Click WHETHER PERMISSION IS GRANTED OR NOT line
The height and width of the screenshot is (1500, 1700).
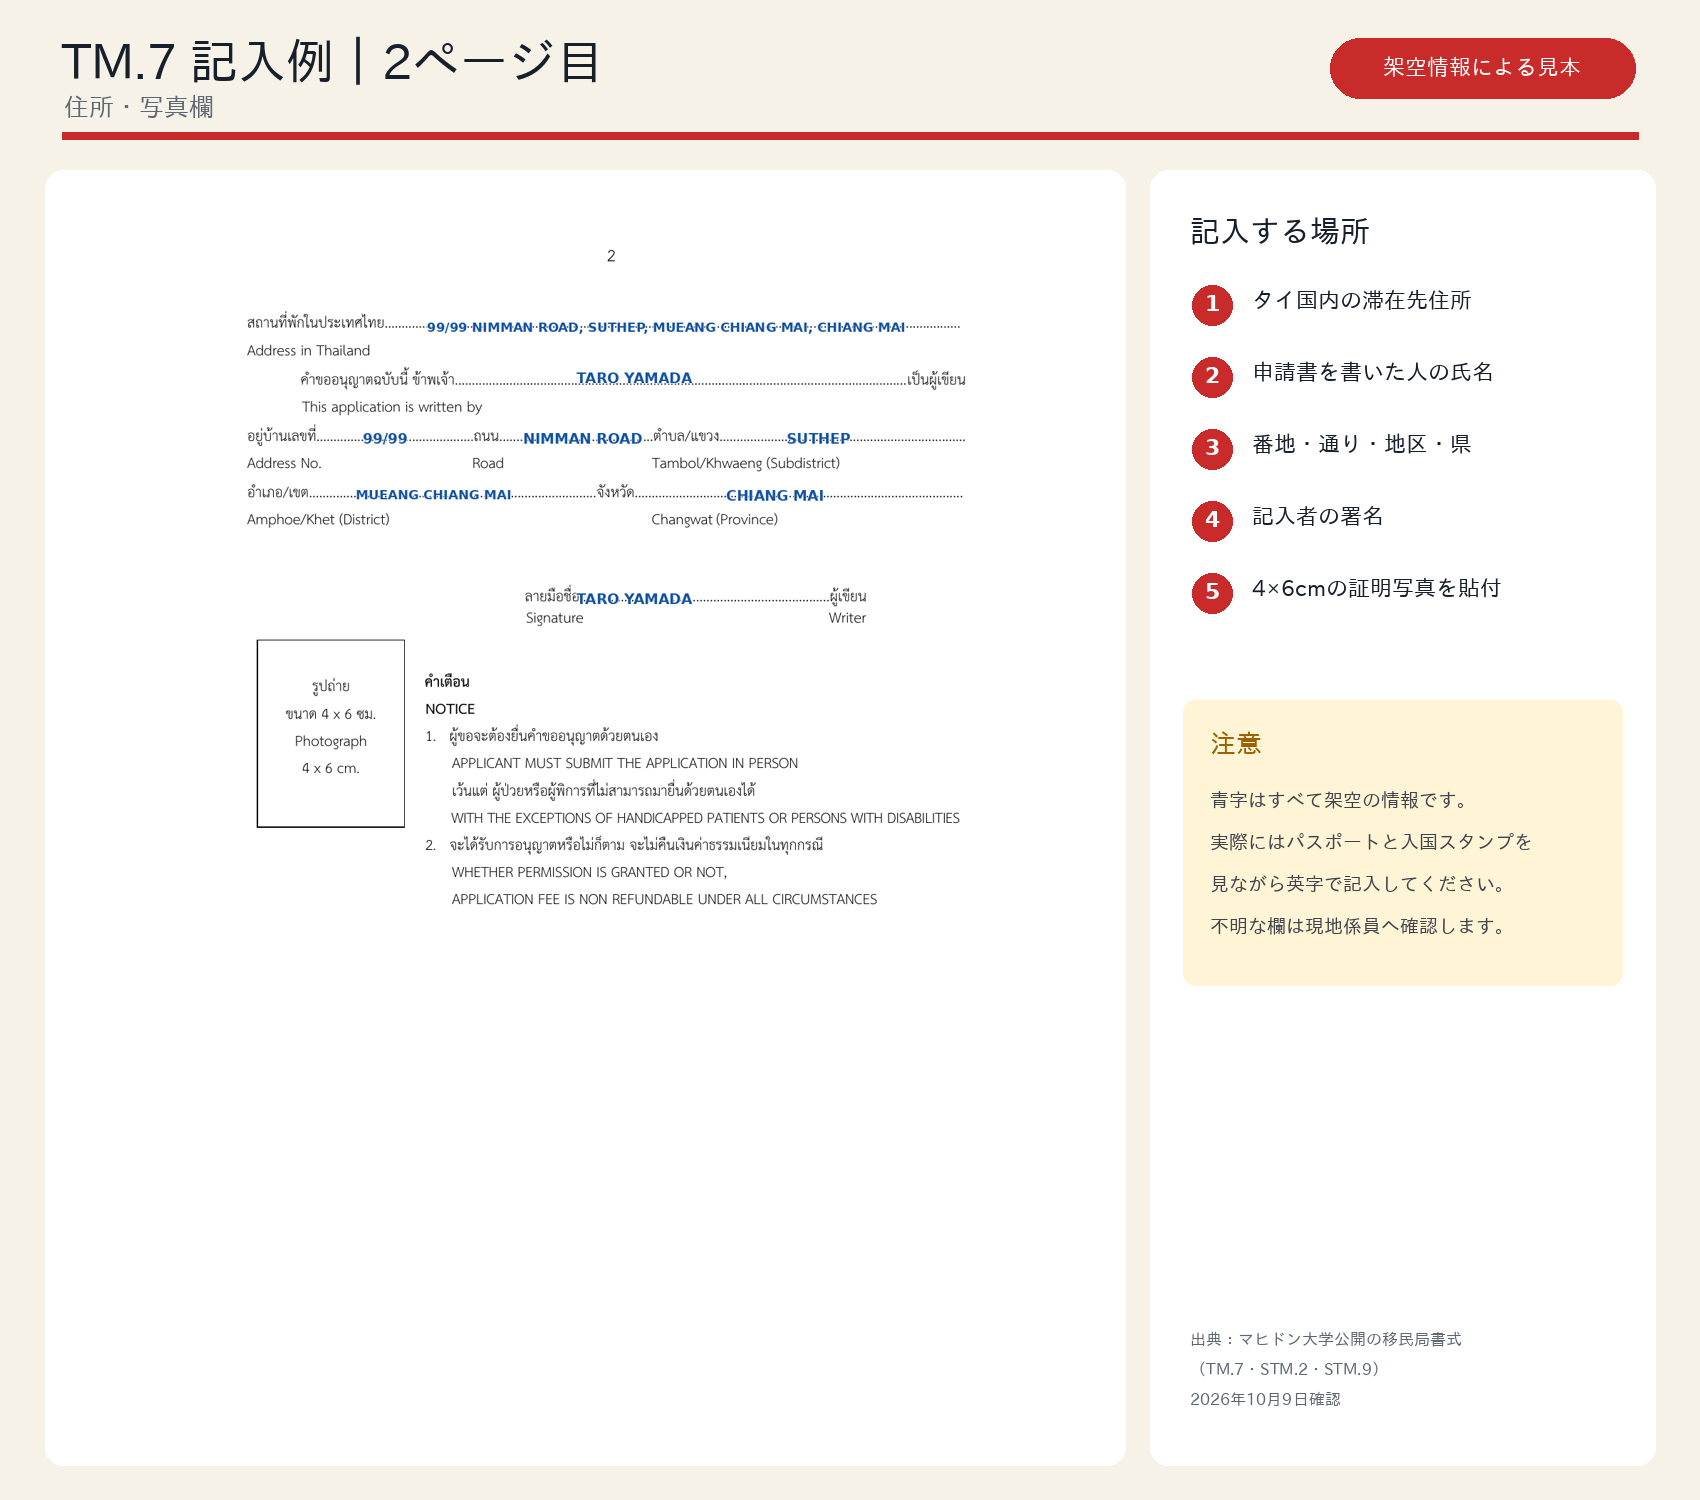pos(589,872)
